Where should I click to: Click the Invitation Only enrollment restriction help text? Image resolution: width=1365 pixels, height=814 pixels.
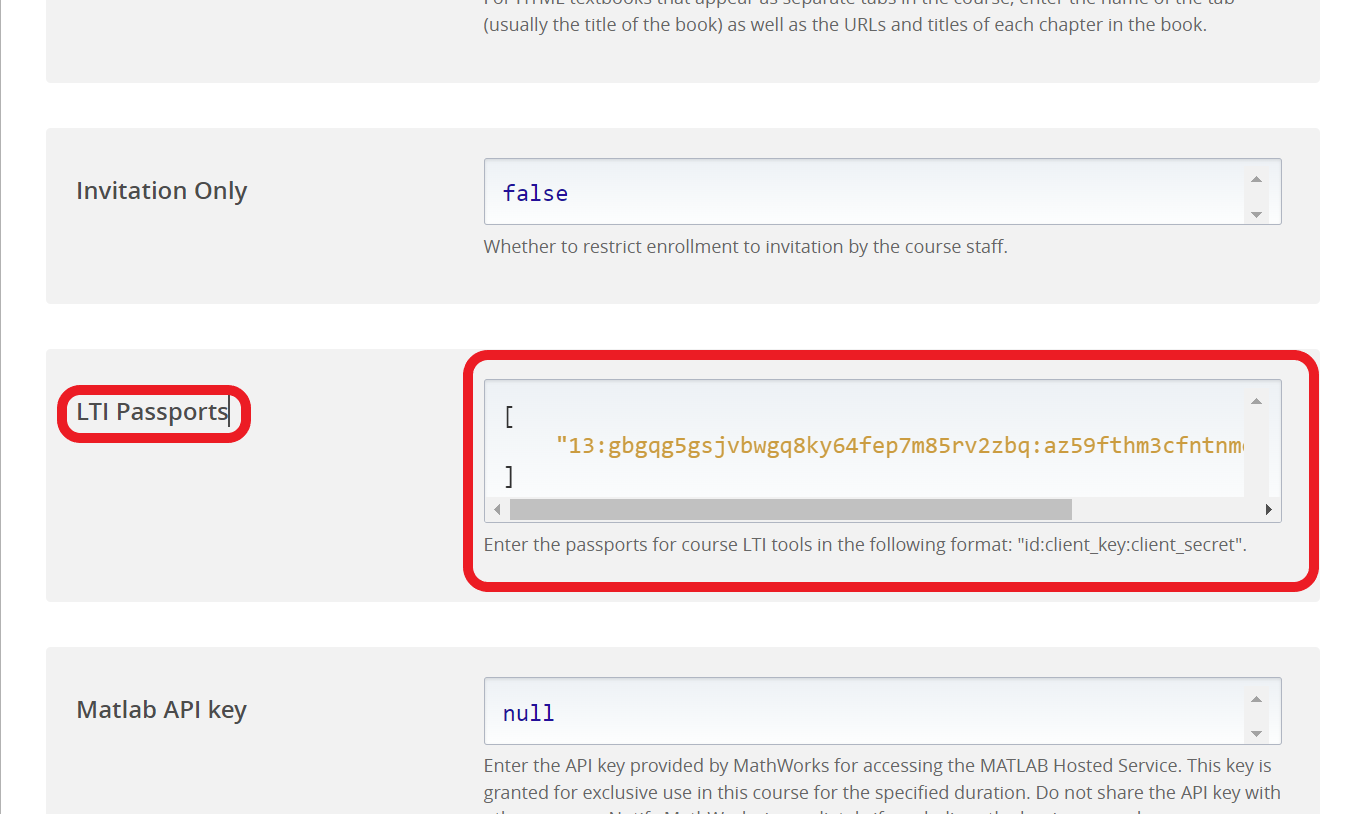click(x=745, y=246)
